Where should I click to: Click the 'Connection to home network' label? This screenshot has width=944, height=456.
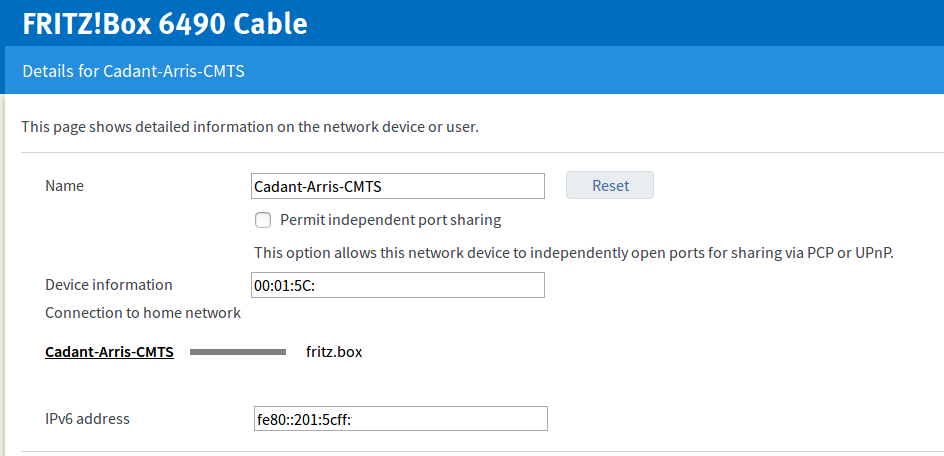tap(143, 313)
